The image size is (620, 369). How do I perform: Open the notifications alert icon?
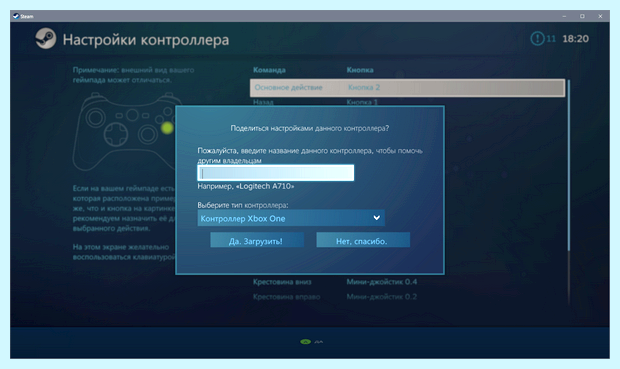537,38
